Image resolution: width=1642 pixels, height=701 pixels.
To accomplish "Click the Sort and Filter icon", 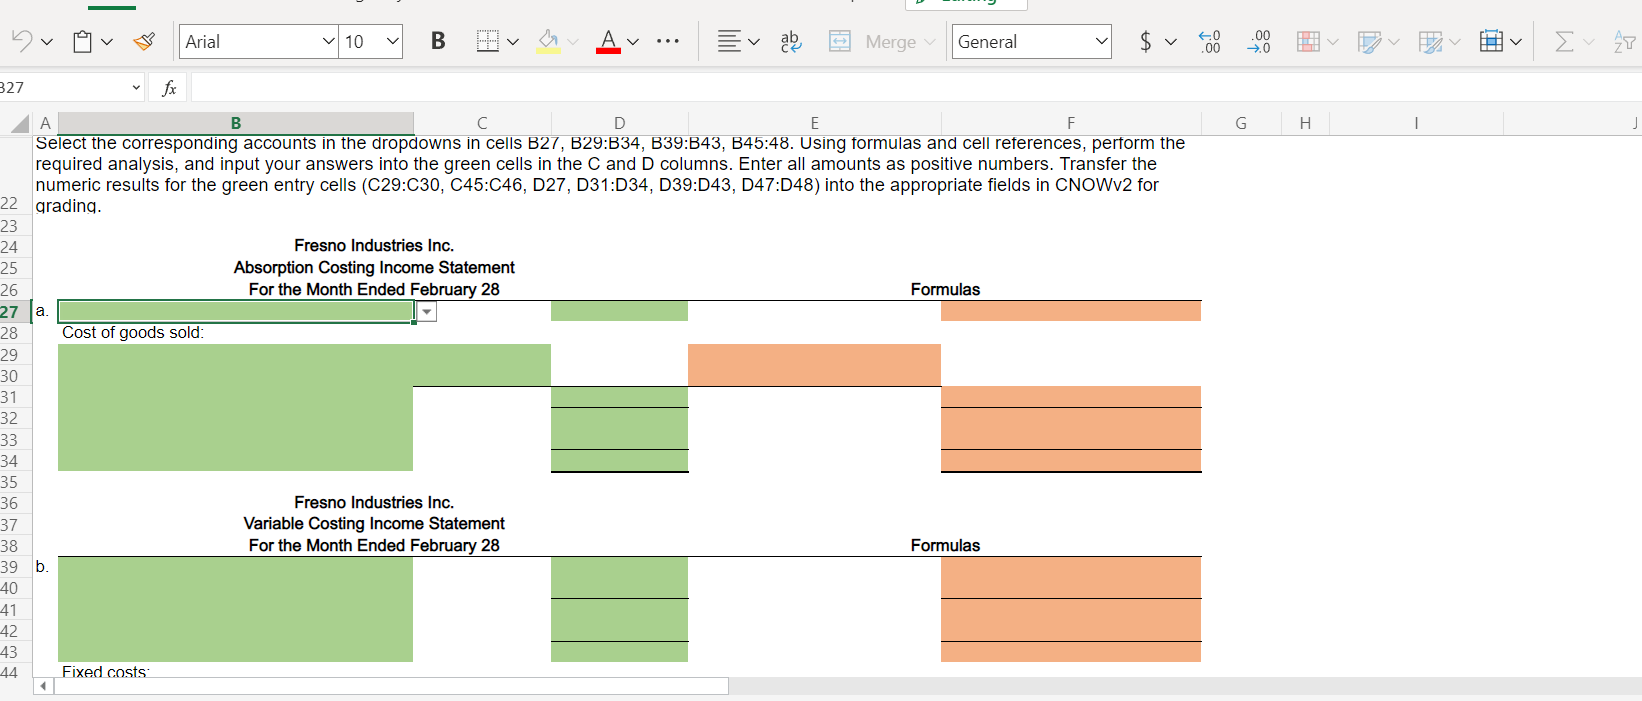I will click(x=1625, y=41).
